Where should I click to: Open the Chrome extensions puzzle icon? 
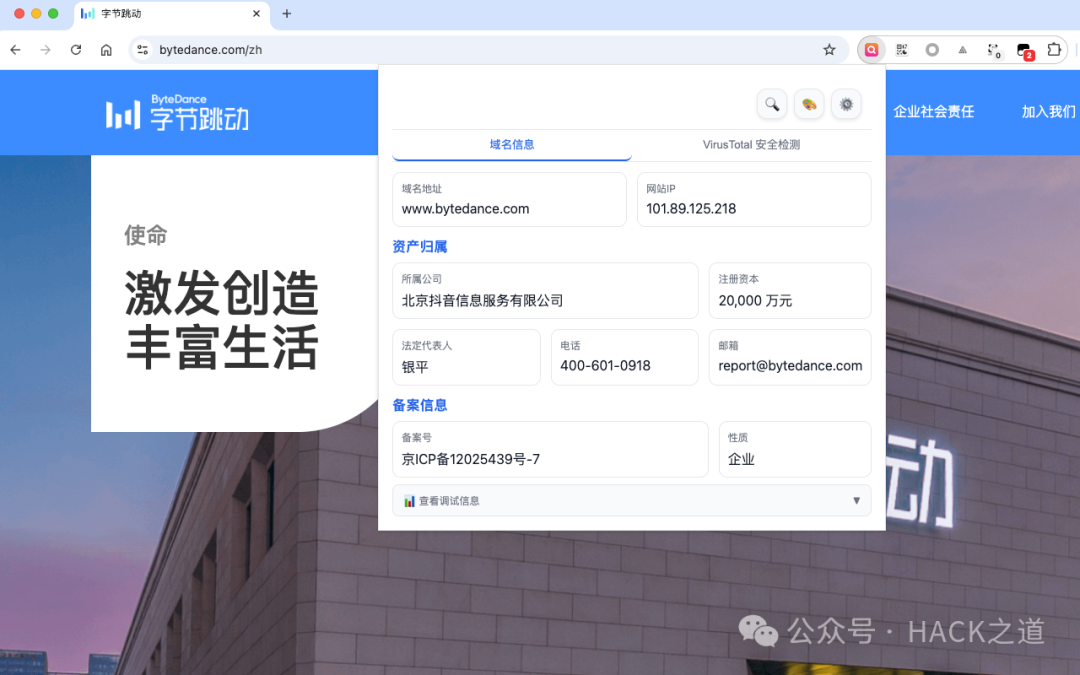coord(1054,49)
